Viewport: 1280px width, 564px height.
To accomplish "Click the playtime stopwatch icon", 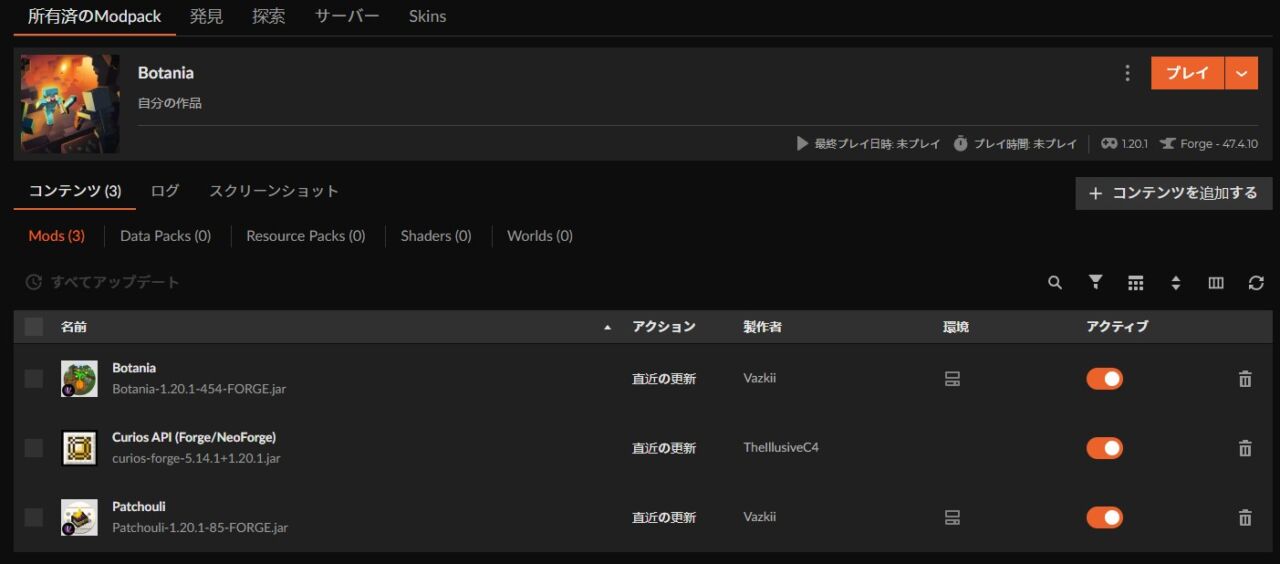I will [x=961, y=144].
